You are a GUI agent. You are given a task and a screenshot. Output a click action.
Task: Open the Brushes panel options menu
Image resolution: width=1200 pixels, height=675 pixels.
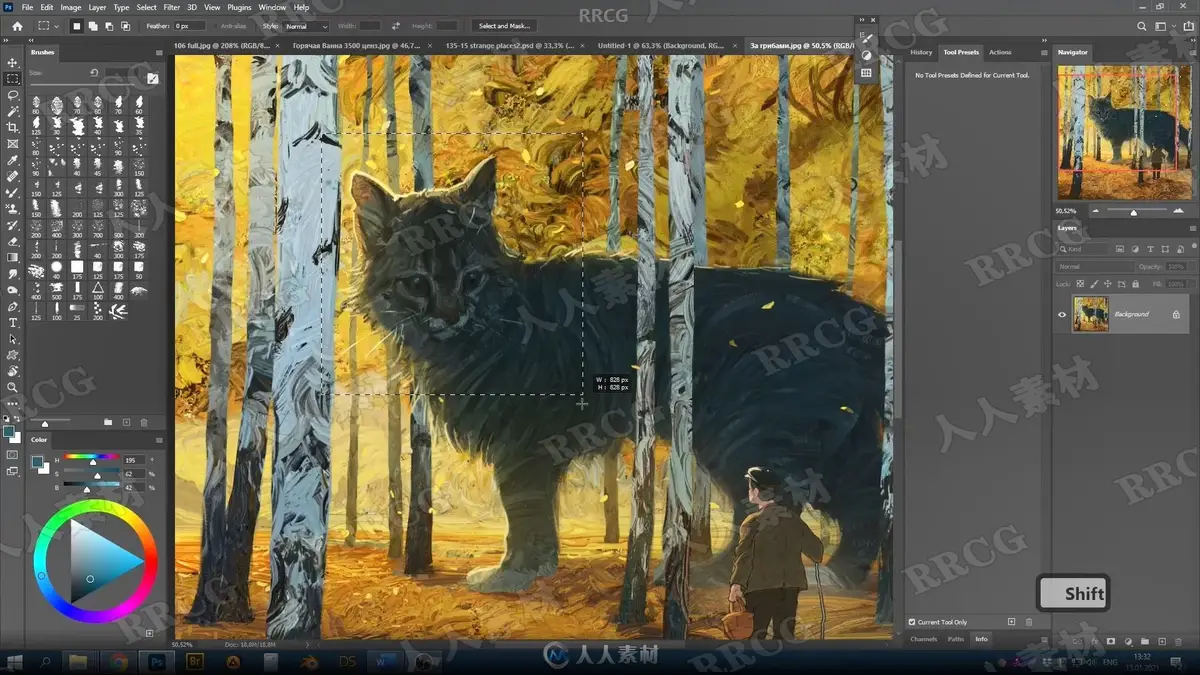point(158,52)
